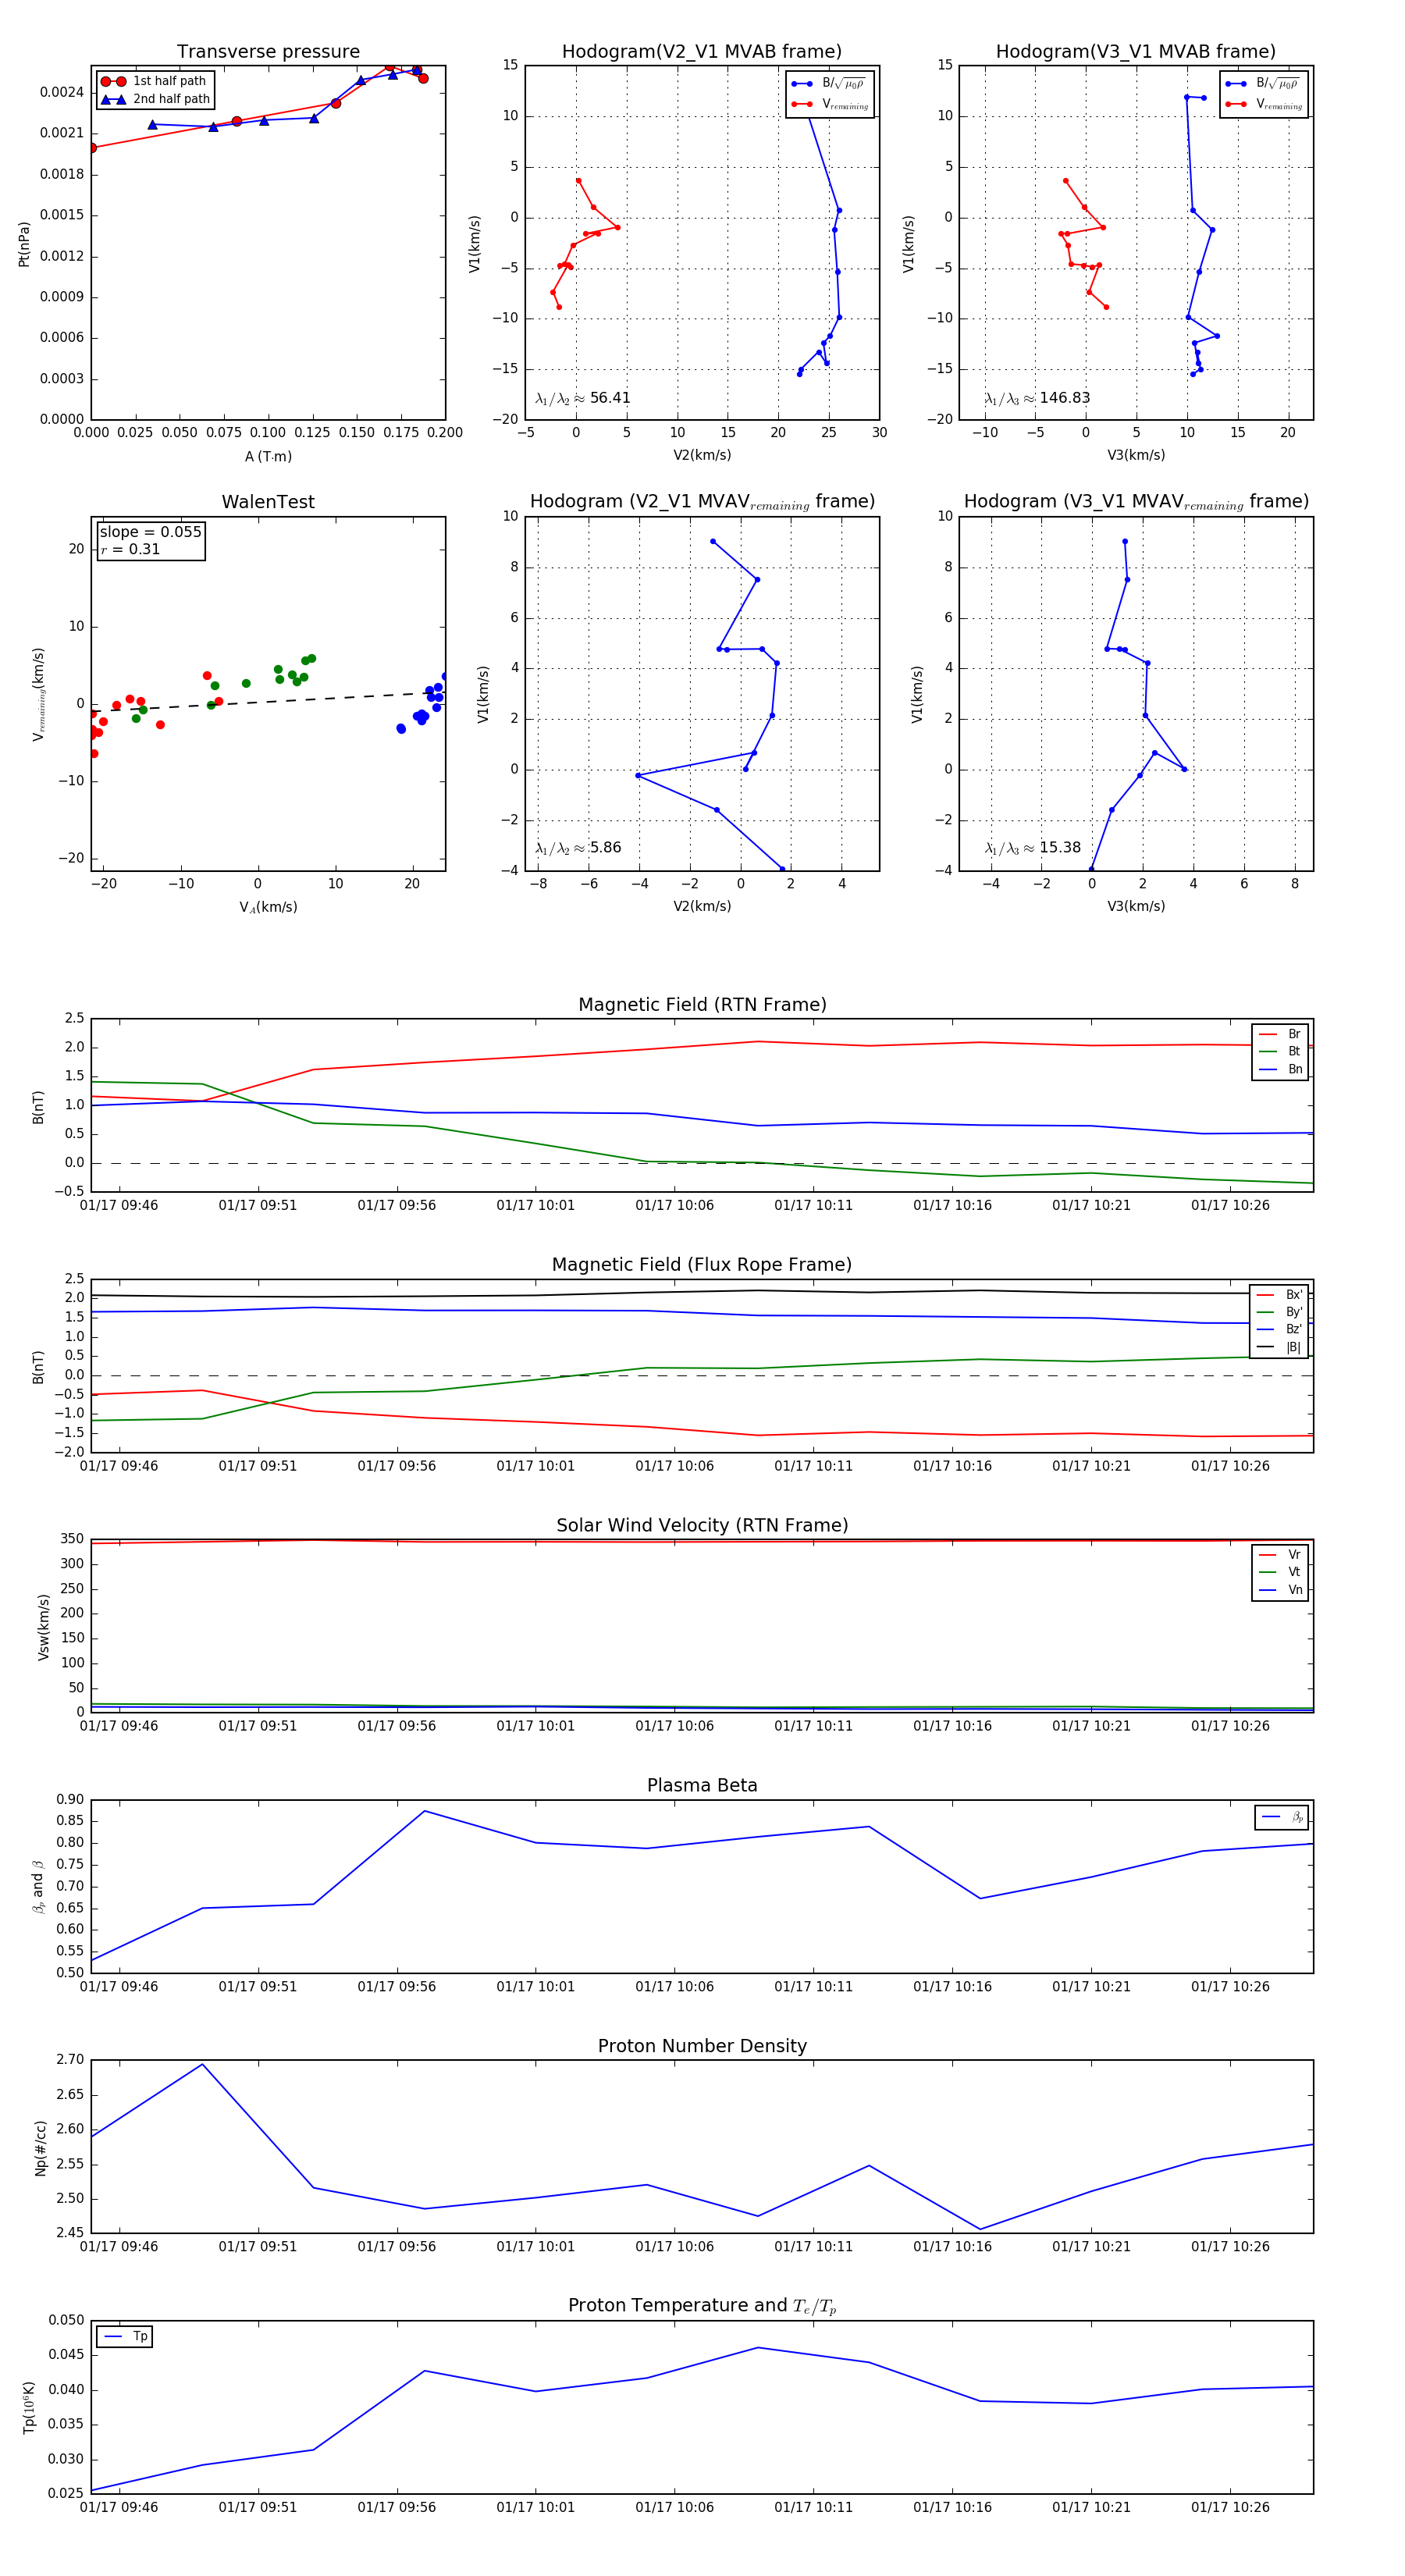Click the beta_p legend in Plasma Beta plot
This screenshot has height=2576, width=1405.
pyautogui.click(x=1282, y=1817)
